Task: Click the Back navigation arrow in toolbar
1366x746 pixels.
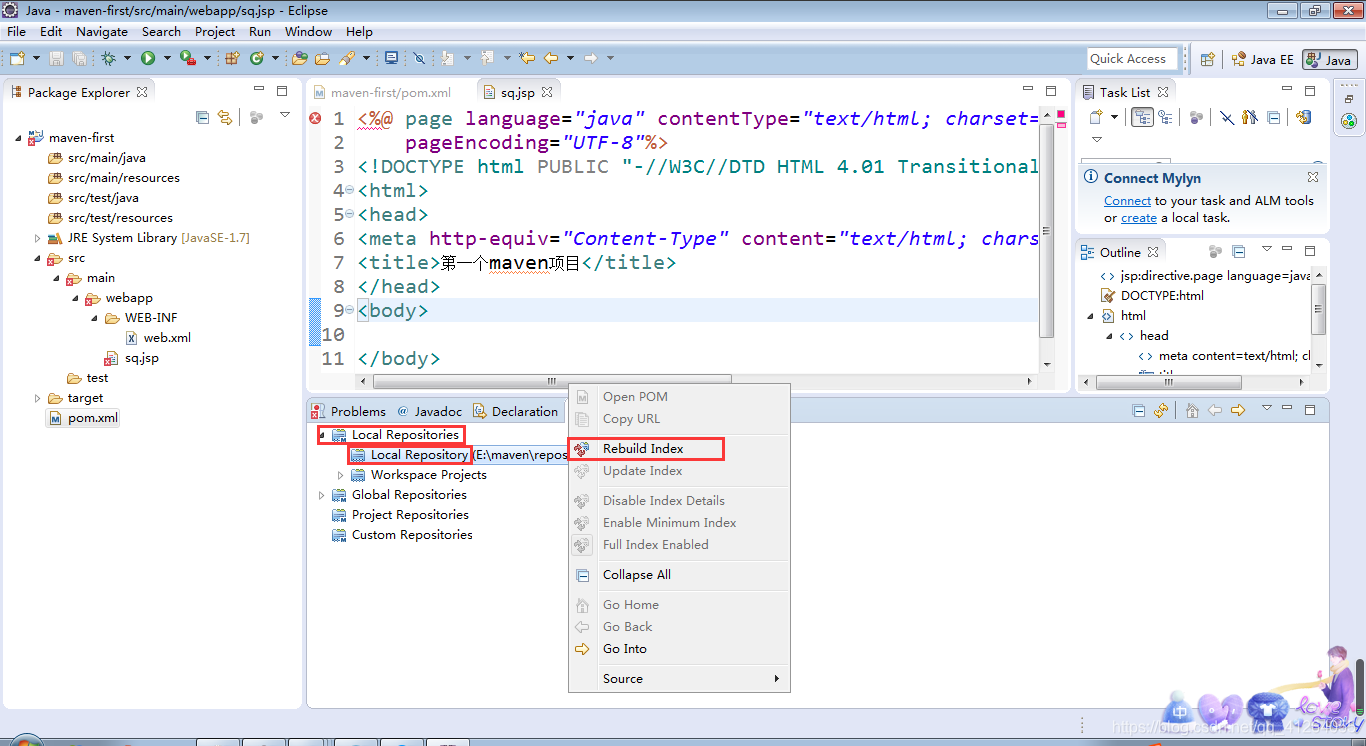Action: click(x=551, y=58)
